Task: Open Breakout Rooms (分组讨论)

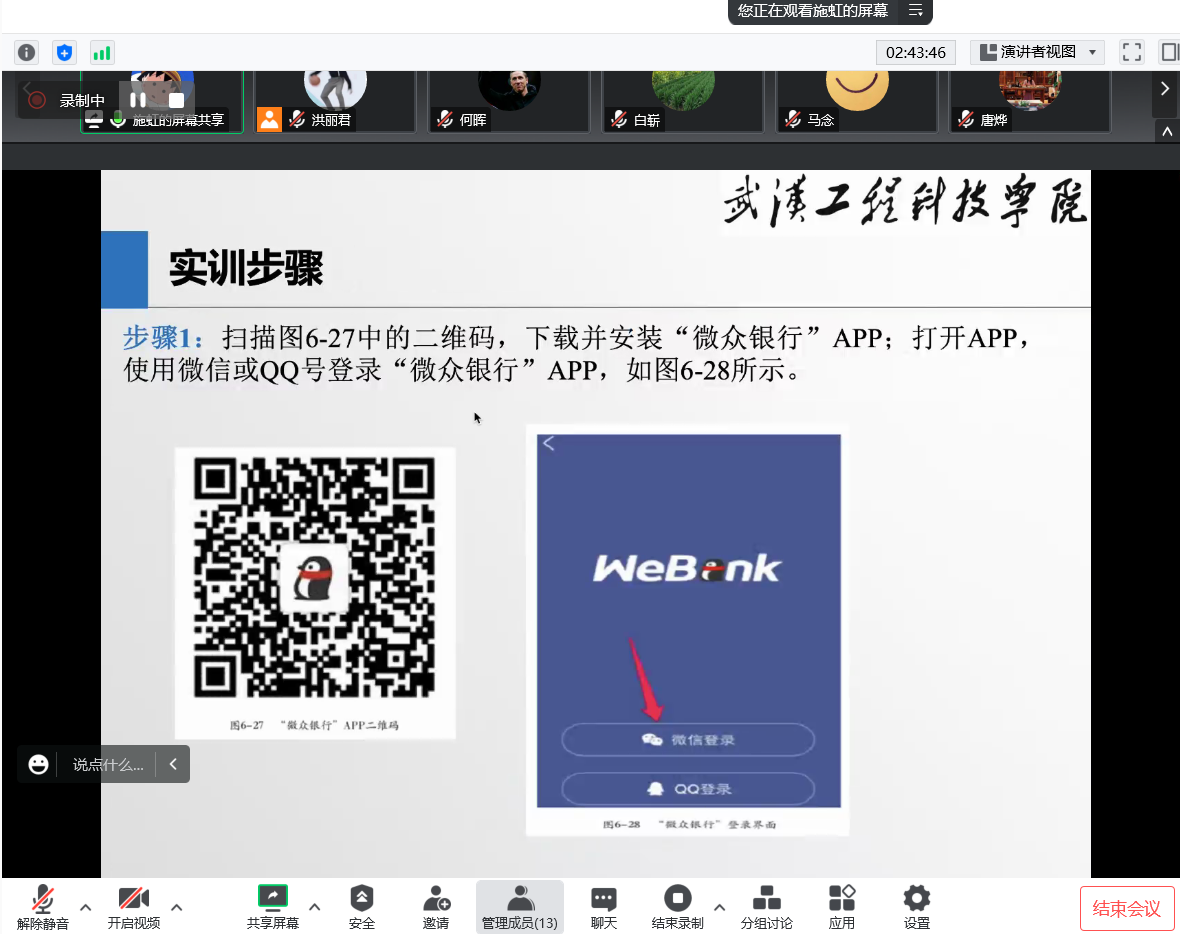Action: [766, 906]
